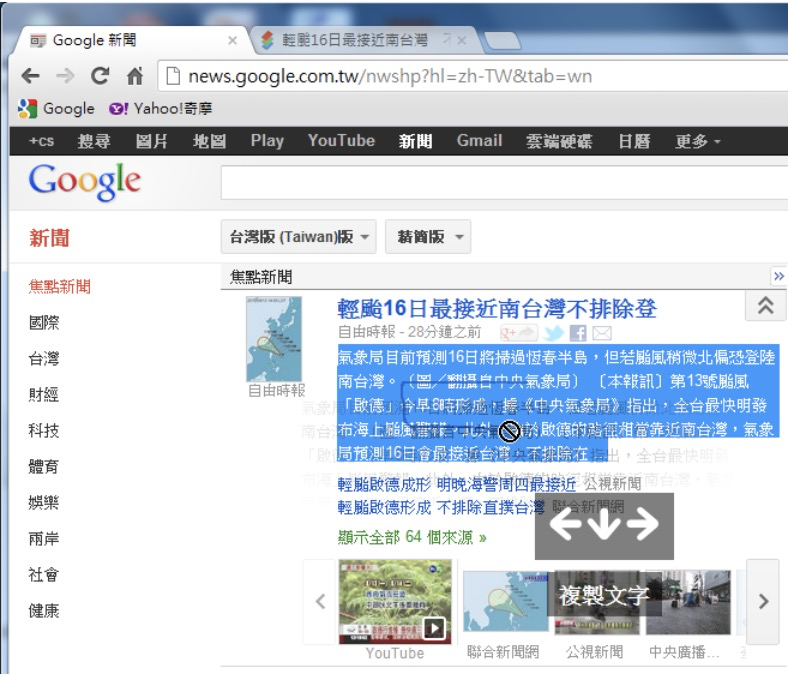
Task: Close the 輕颱16日最接近南台灣 tab
Action: [462, 40]
